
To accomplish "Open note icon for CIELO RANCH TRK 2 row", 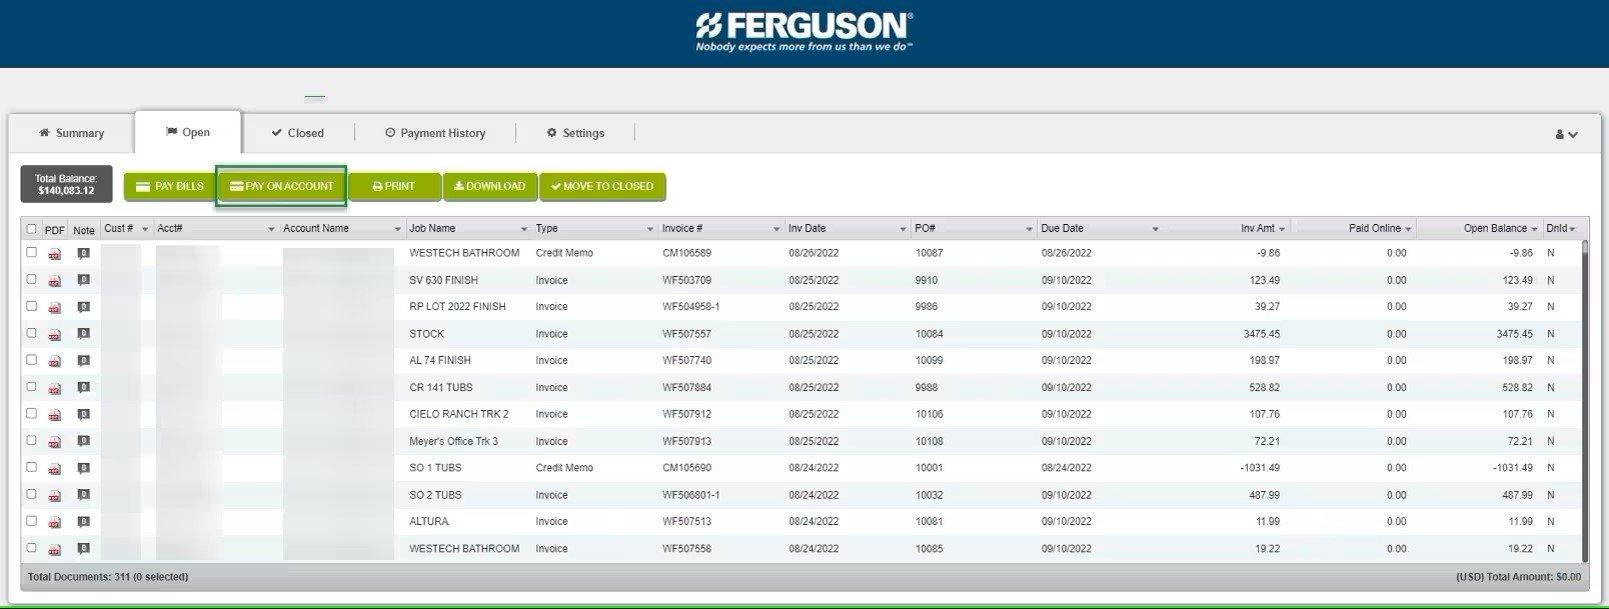I will [x=83, y=414].
